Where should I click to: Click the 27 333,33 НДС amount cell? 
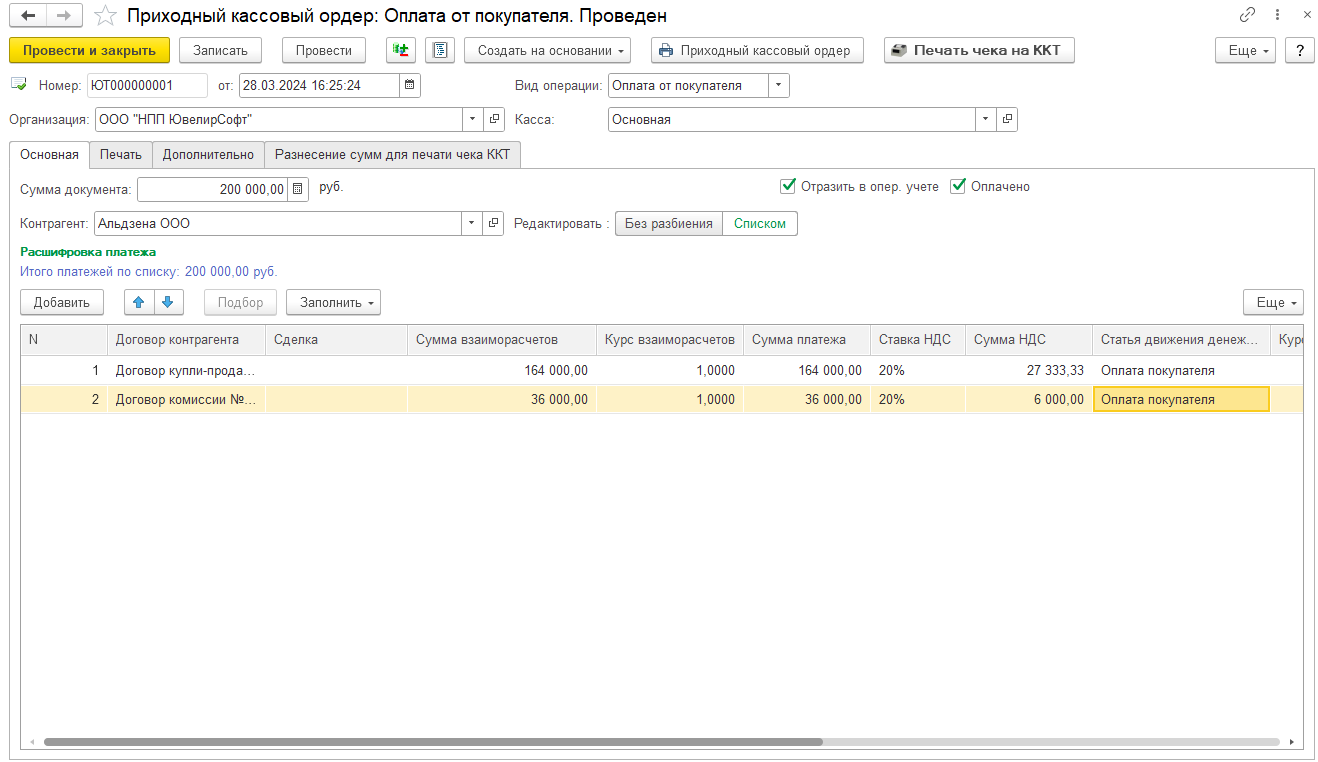pyautogui.click(x=1029, y=371)
